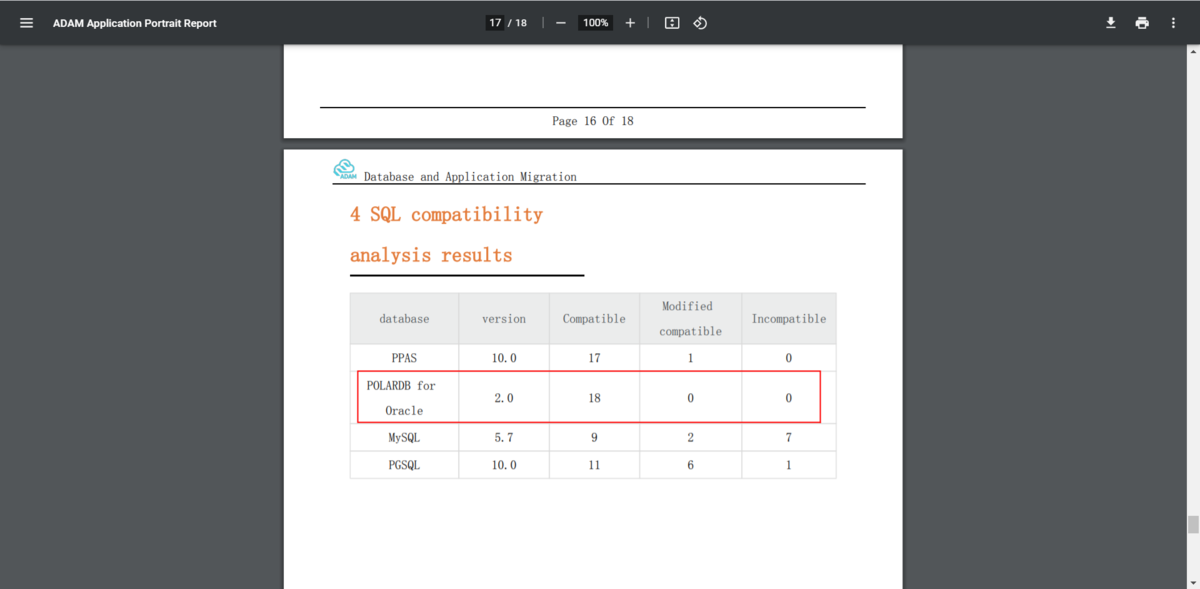The height and width of the screenshot is (589, 1200).
Task: Edit the current page number field
Action: pos(495,23)
